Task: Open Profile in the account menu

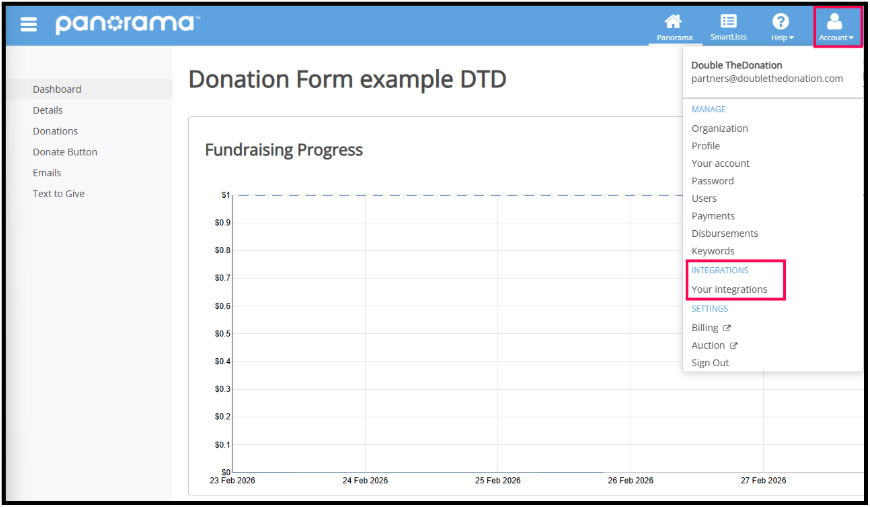Action: click(x=705, y=146)
